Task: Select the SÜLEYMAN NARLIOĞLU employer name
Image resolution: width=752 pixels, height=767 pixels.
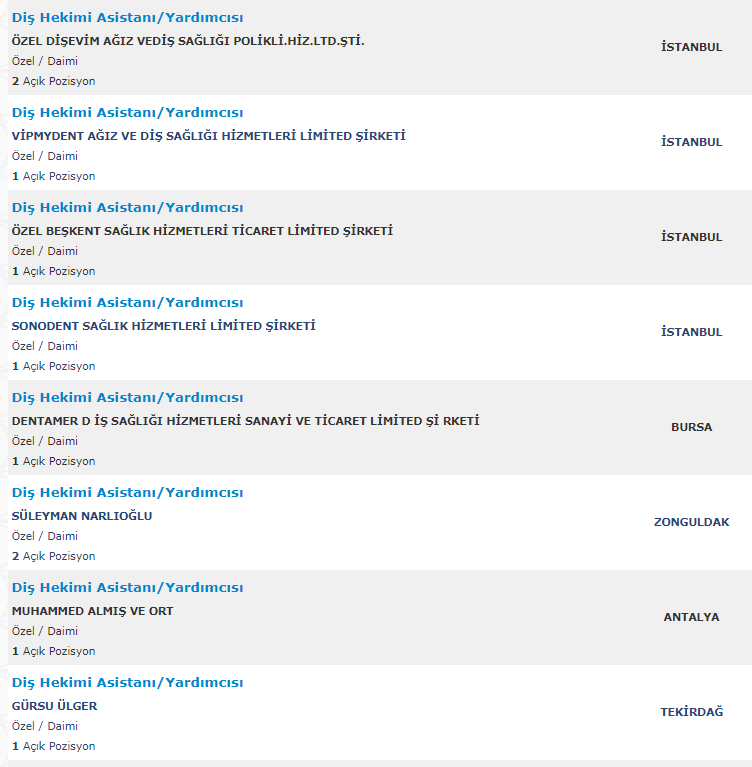Action: pyautogui.click(x=82, y=516)
